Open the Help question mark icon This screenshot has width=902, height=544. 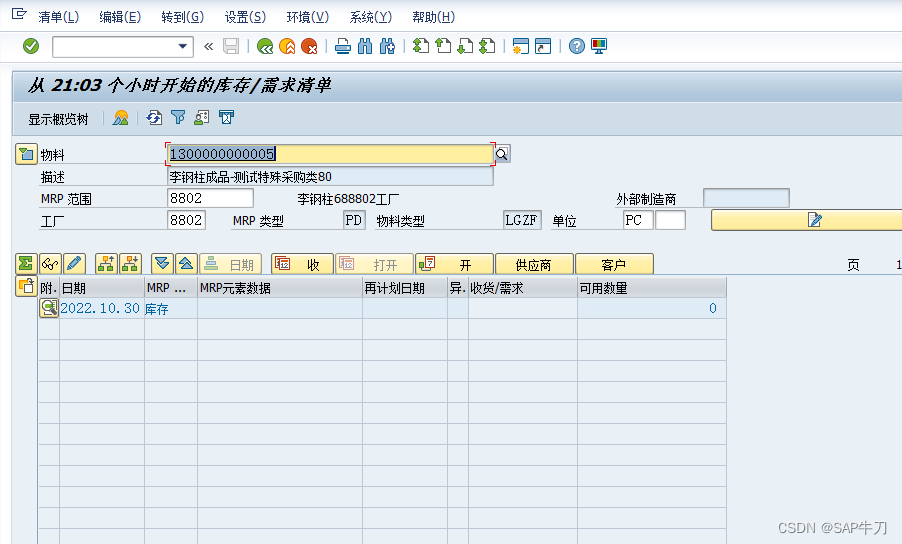[x=576, y=46]
